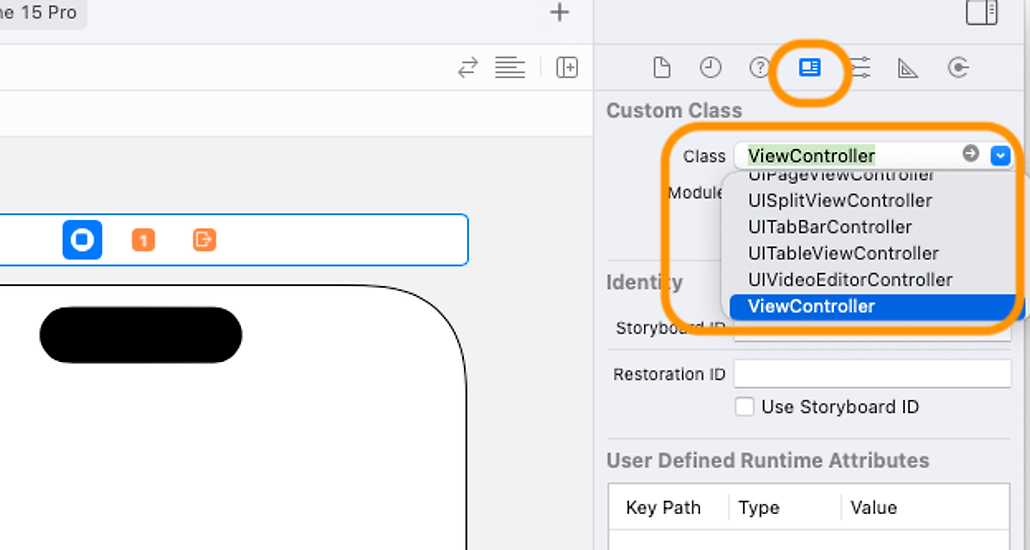This screenshot has height=550, width=1030.
Task: Click the Key Path column header
Action: (663, 508)
